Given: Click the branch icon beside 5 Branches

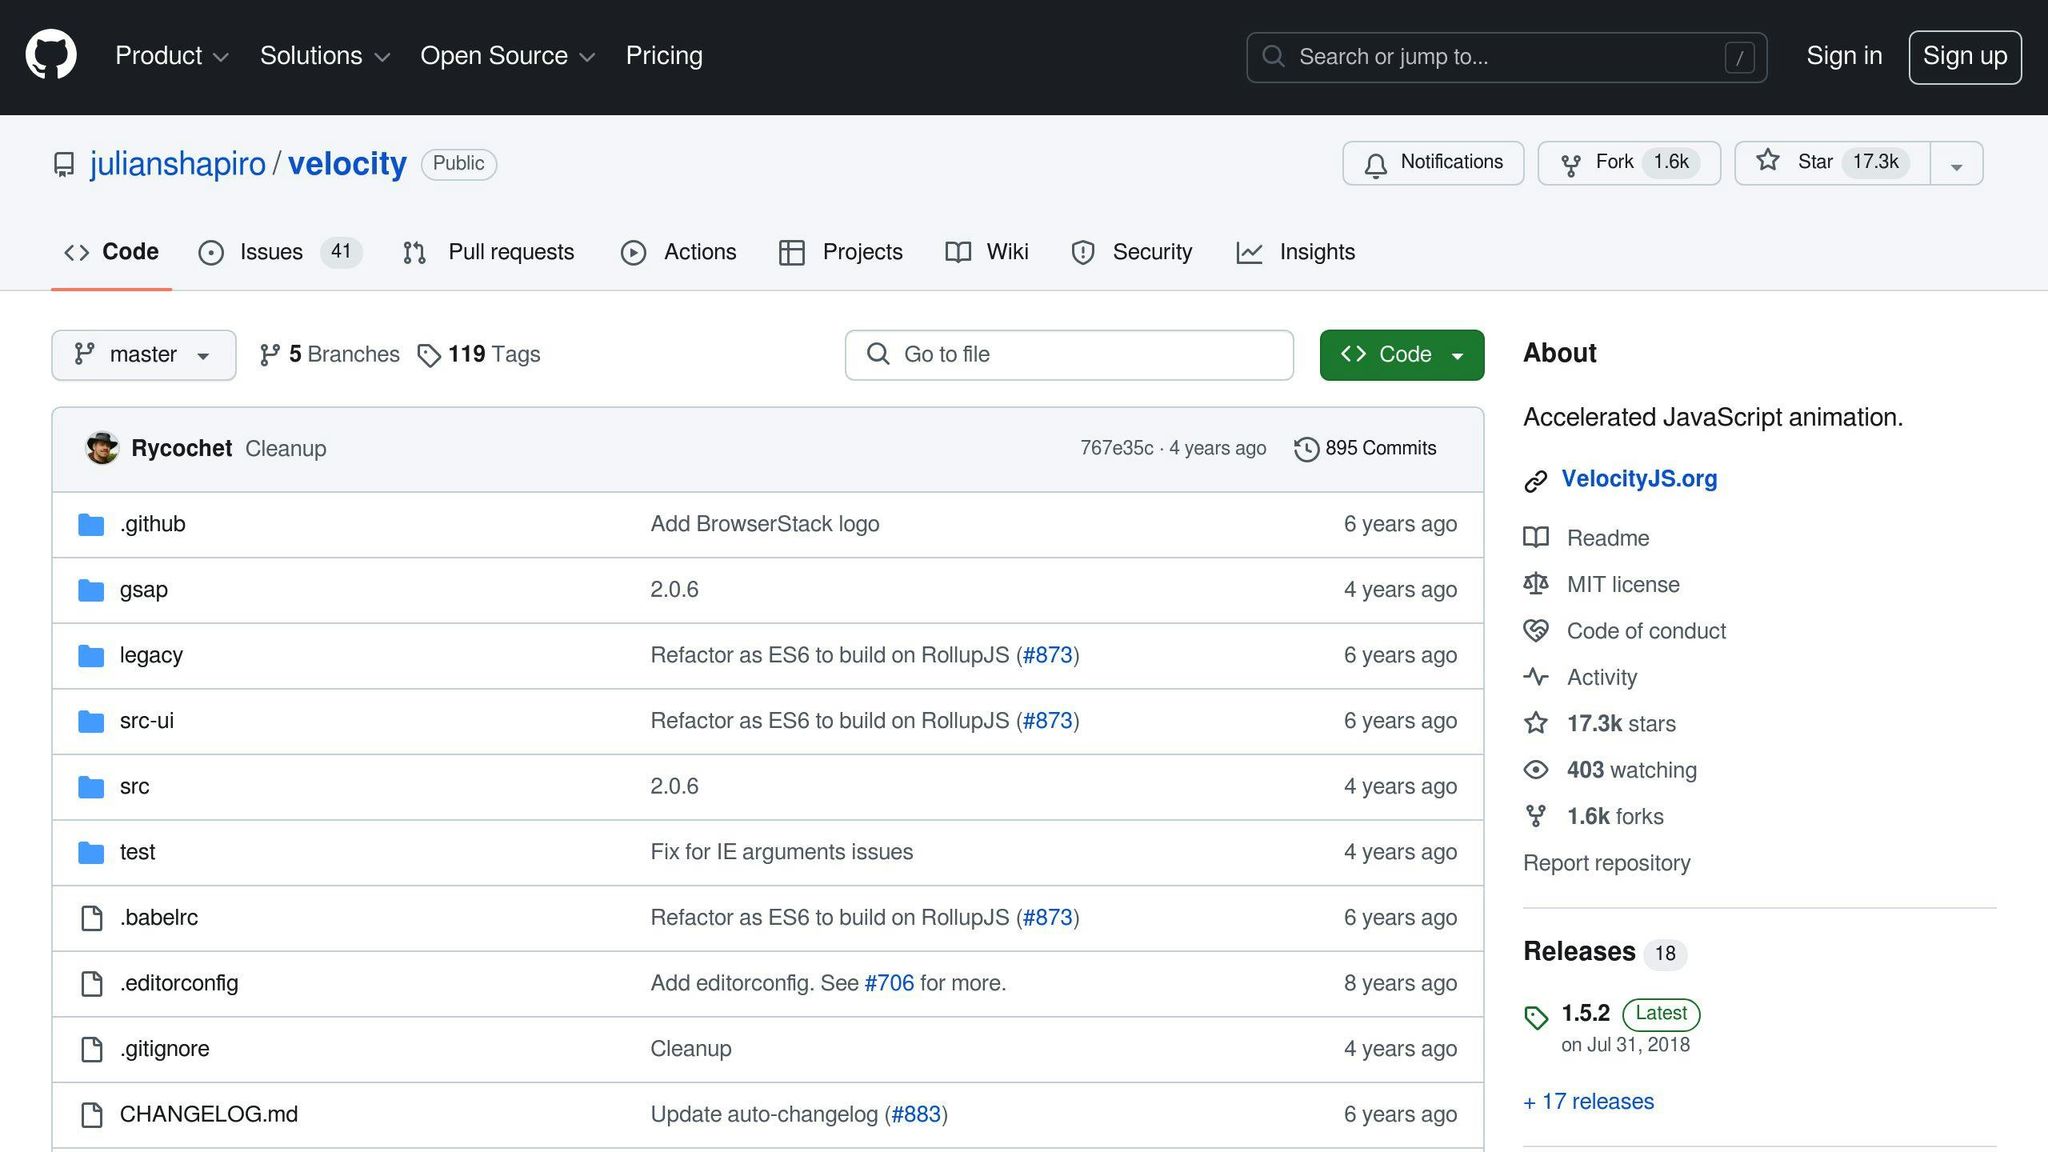Looking at the screenshot, I should 270,354.
